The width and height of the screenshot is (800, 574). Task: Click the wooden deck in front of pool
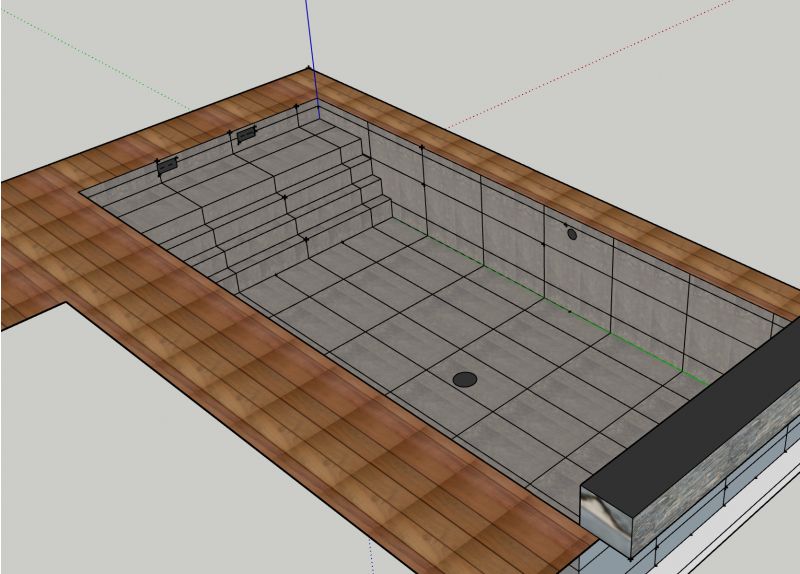pos(300,430)
